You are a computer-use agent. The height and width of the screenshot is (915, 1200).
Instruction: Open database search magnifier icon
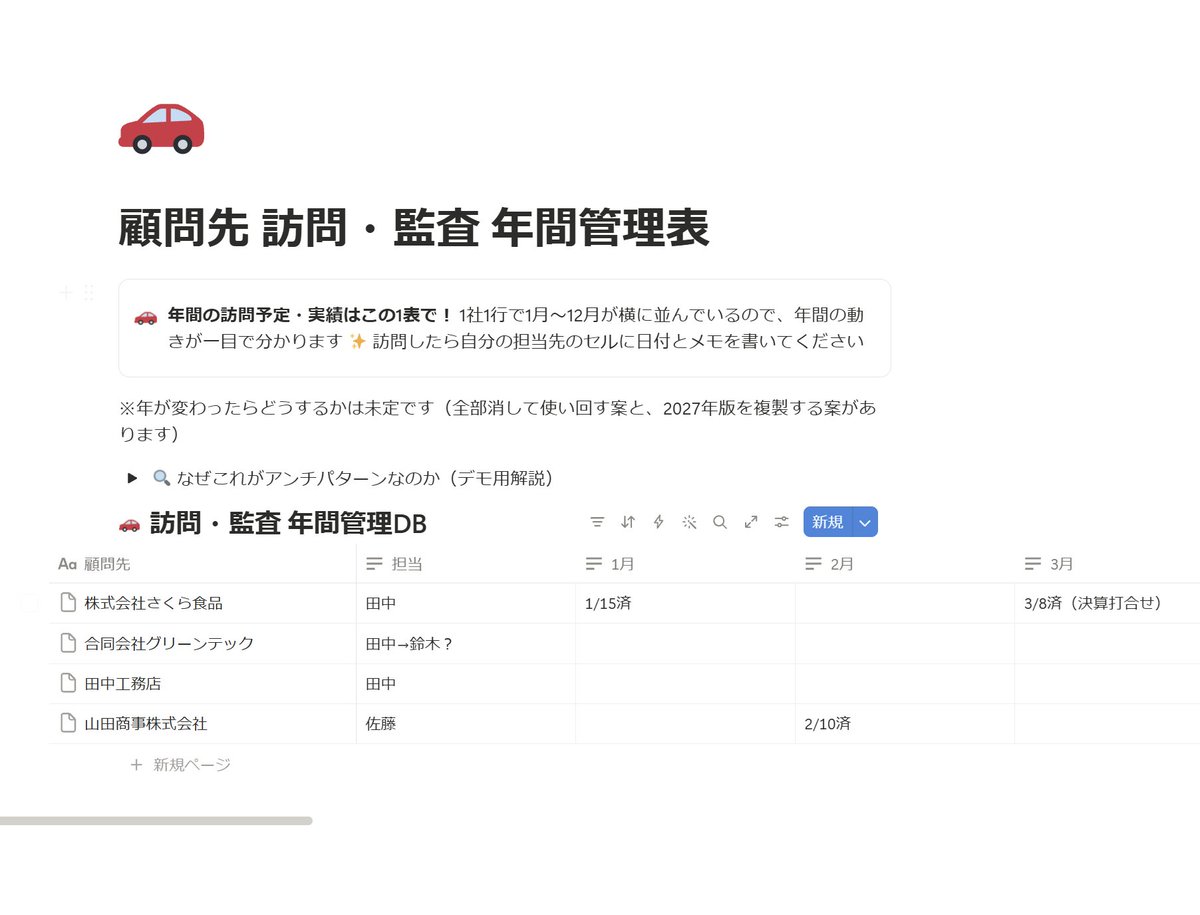720,522
